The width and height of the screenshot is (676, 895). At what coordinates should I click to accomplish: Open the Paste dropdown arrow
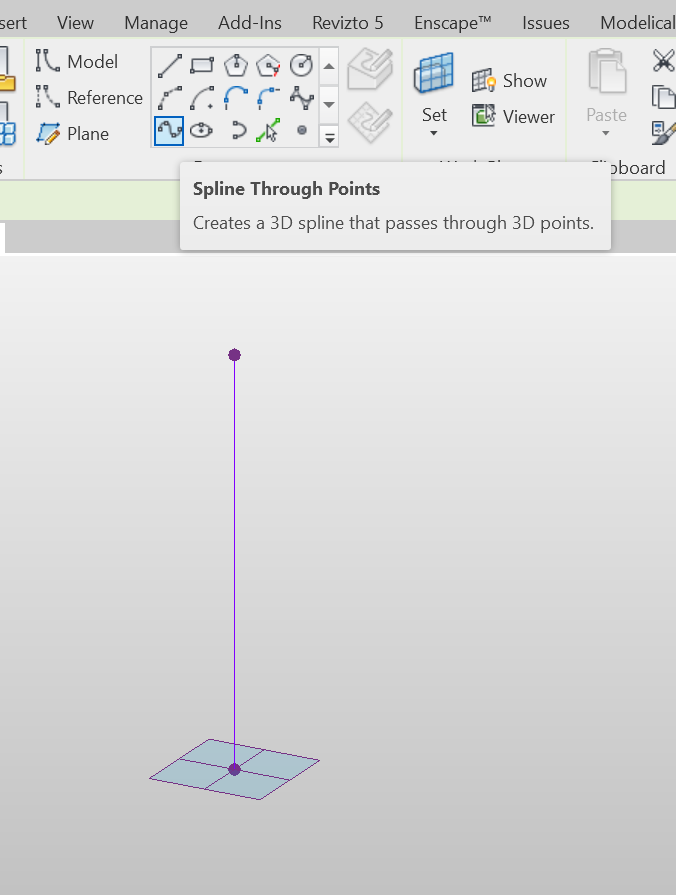tap(606, 134)
